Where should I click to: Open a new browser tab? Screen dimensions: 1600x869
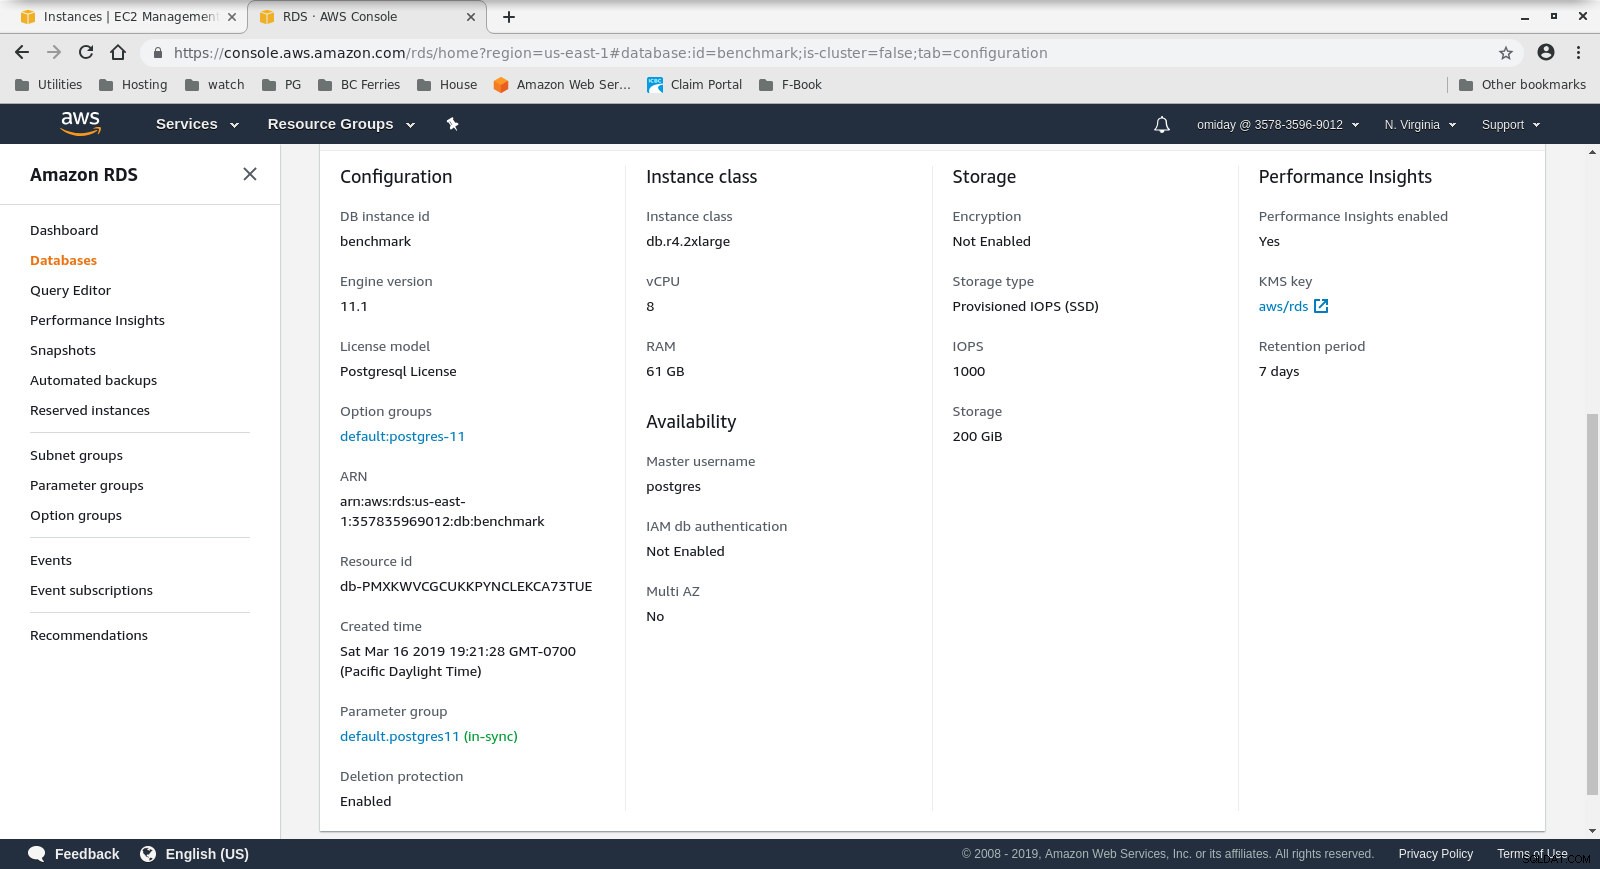click(x=509, y=17)
